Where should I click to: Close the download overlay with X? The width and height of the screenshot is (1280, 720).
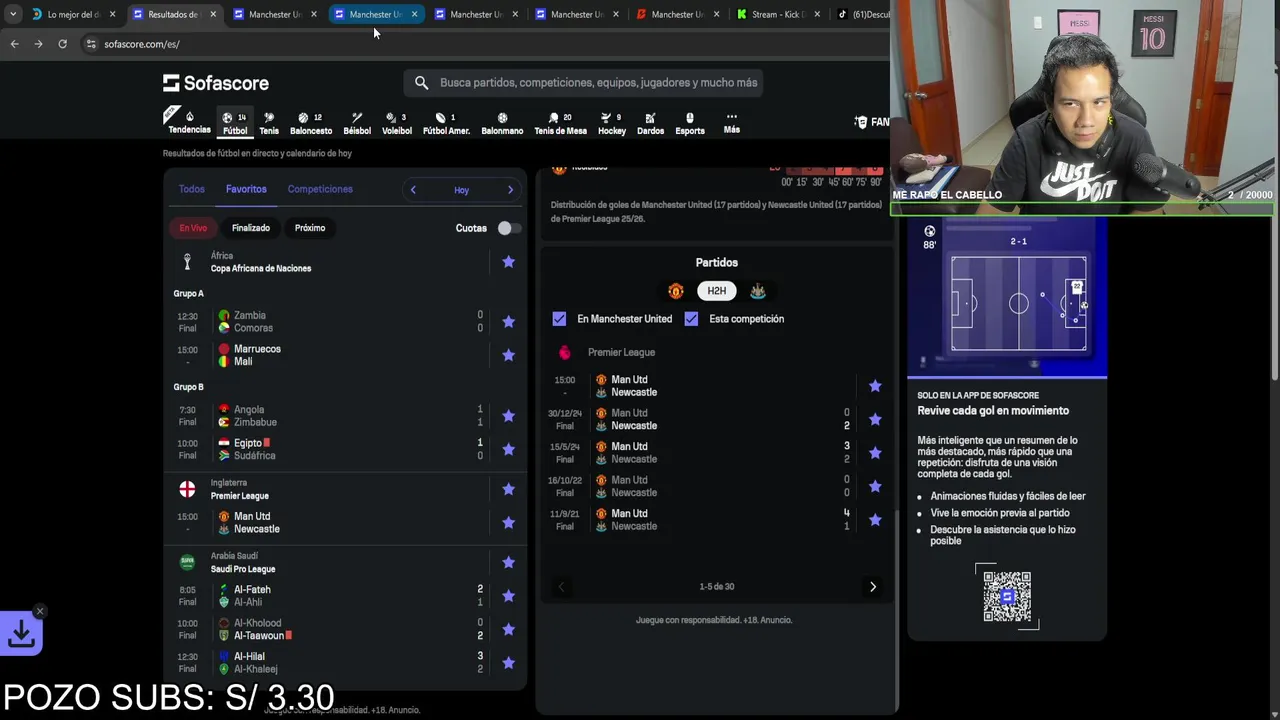pos(40,611)
